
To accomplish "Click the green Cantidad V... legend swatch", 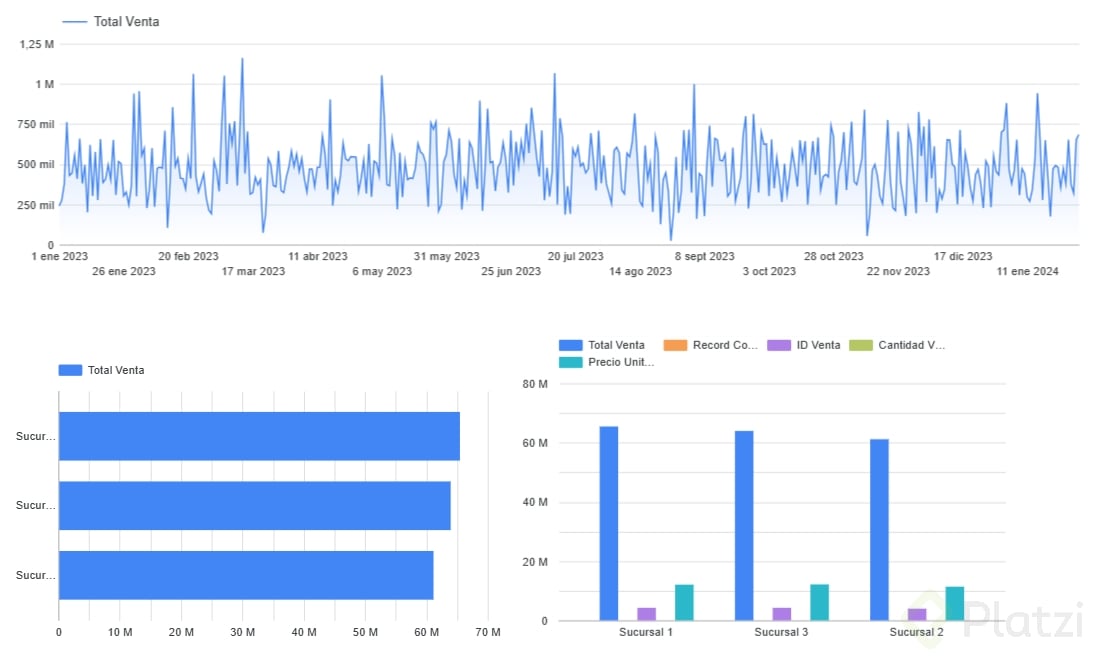I will tap(861, 345).
